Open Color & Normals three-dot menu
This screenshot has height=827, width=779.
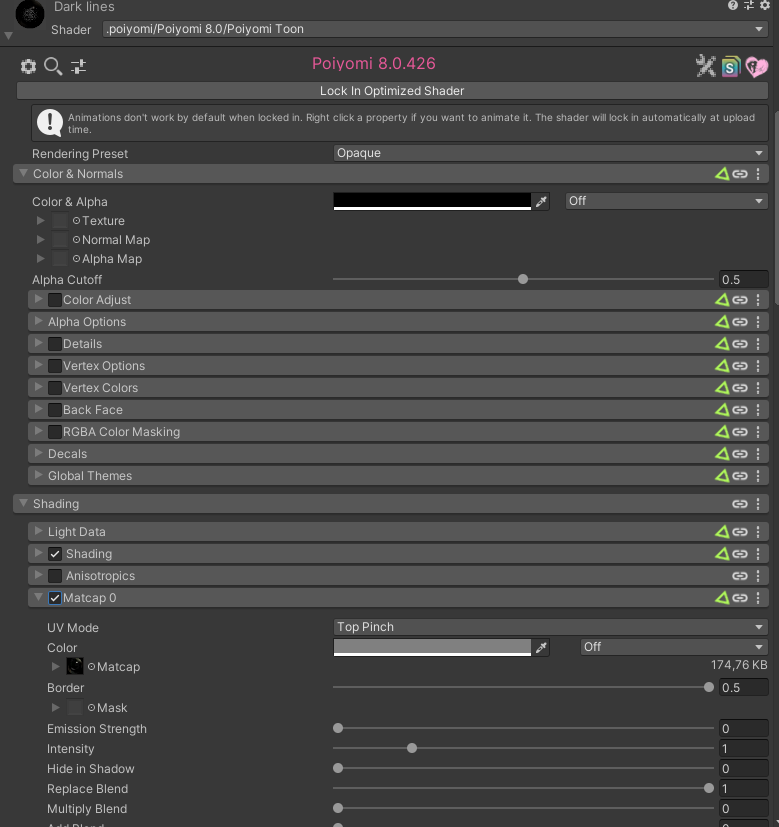pyautogui.click(x=758, y=174)
